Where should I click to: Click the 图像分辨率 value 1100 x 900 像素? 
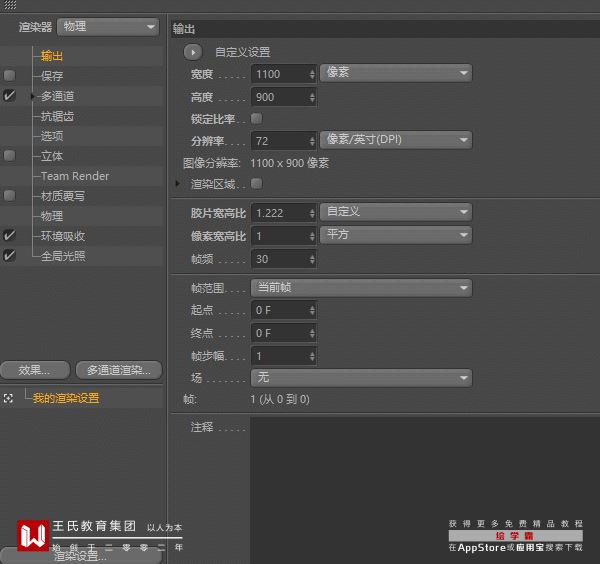click(x=290, y=163)
